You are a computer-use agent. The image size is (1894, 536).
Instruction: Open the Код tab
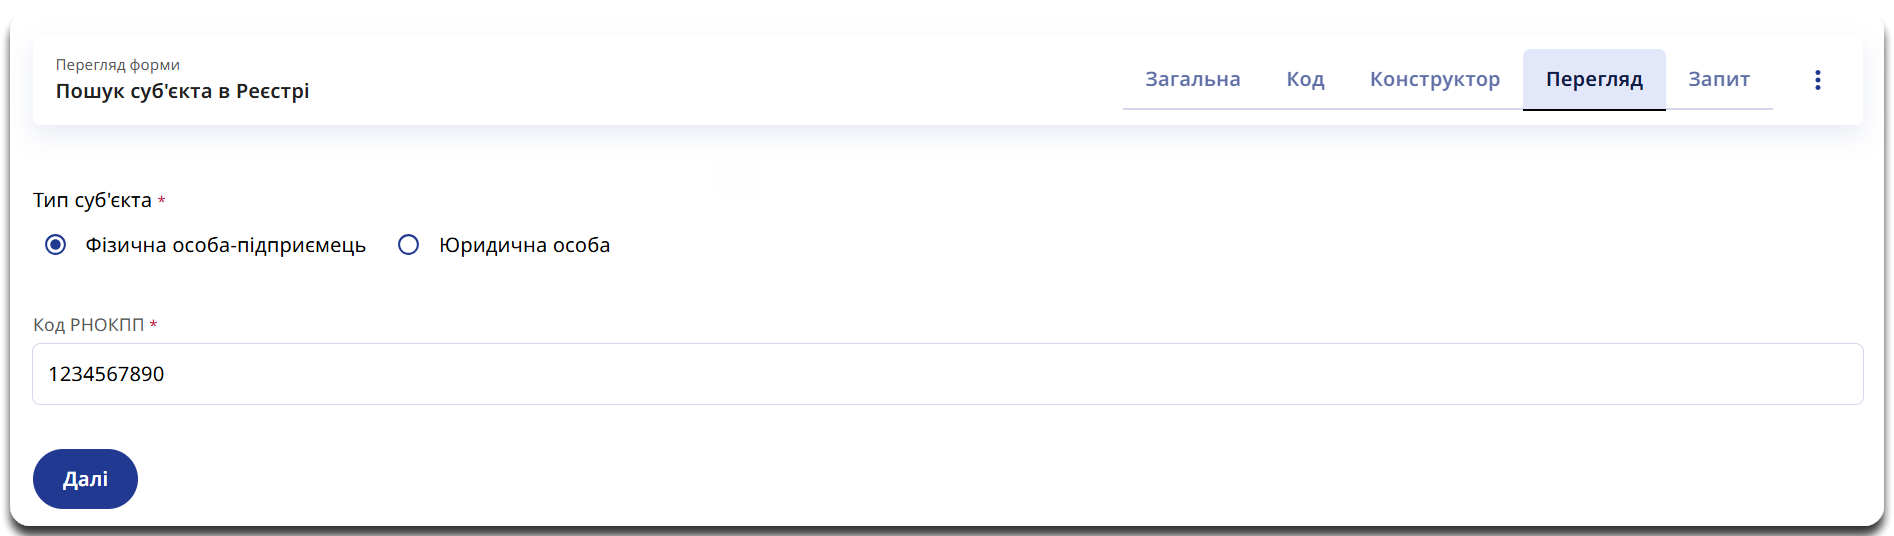click(1305, 79)
